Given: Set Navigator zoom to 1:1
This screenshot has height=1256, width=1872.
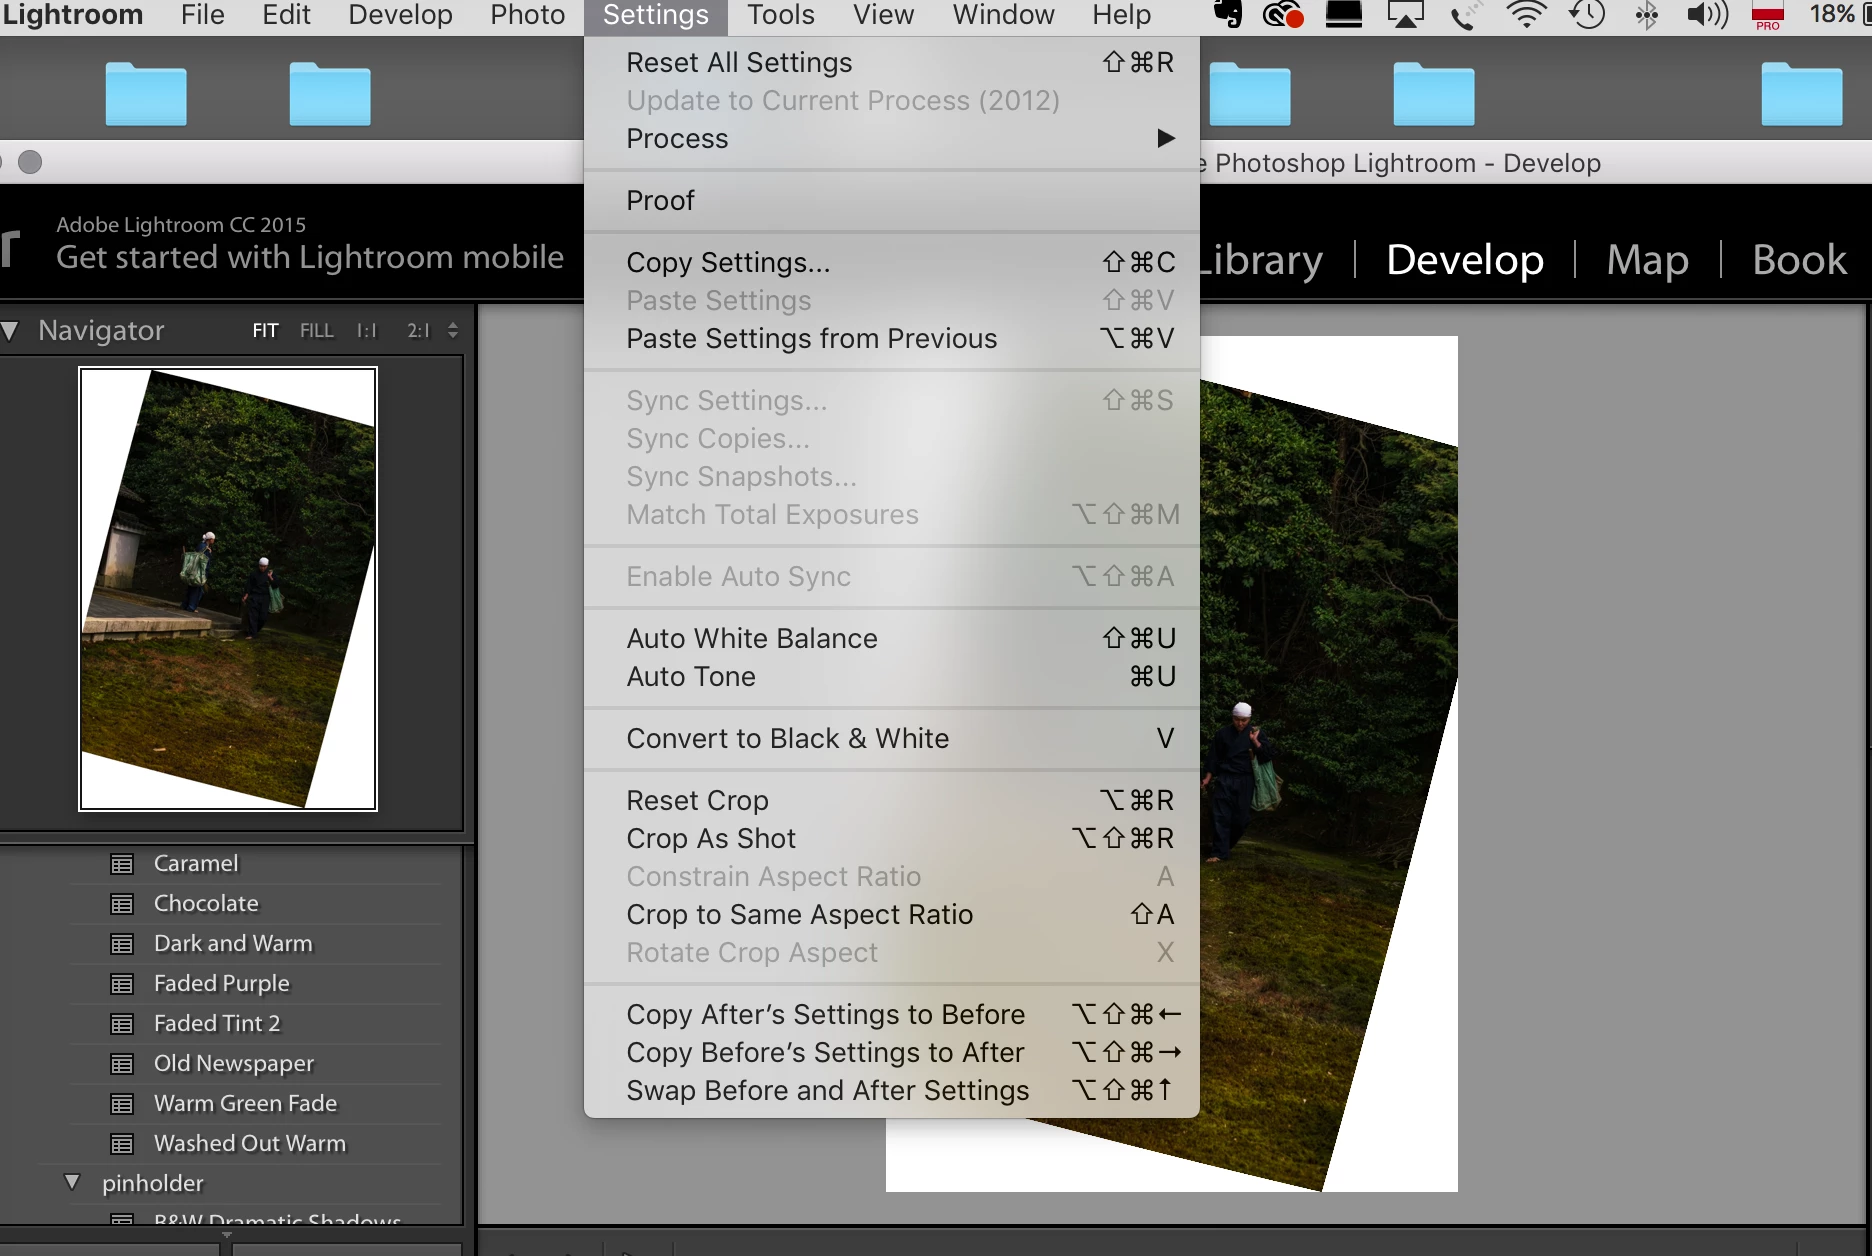Looking at the screenshot, I should [x=367, y=330].
